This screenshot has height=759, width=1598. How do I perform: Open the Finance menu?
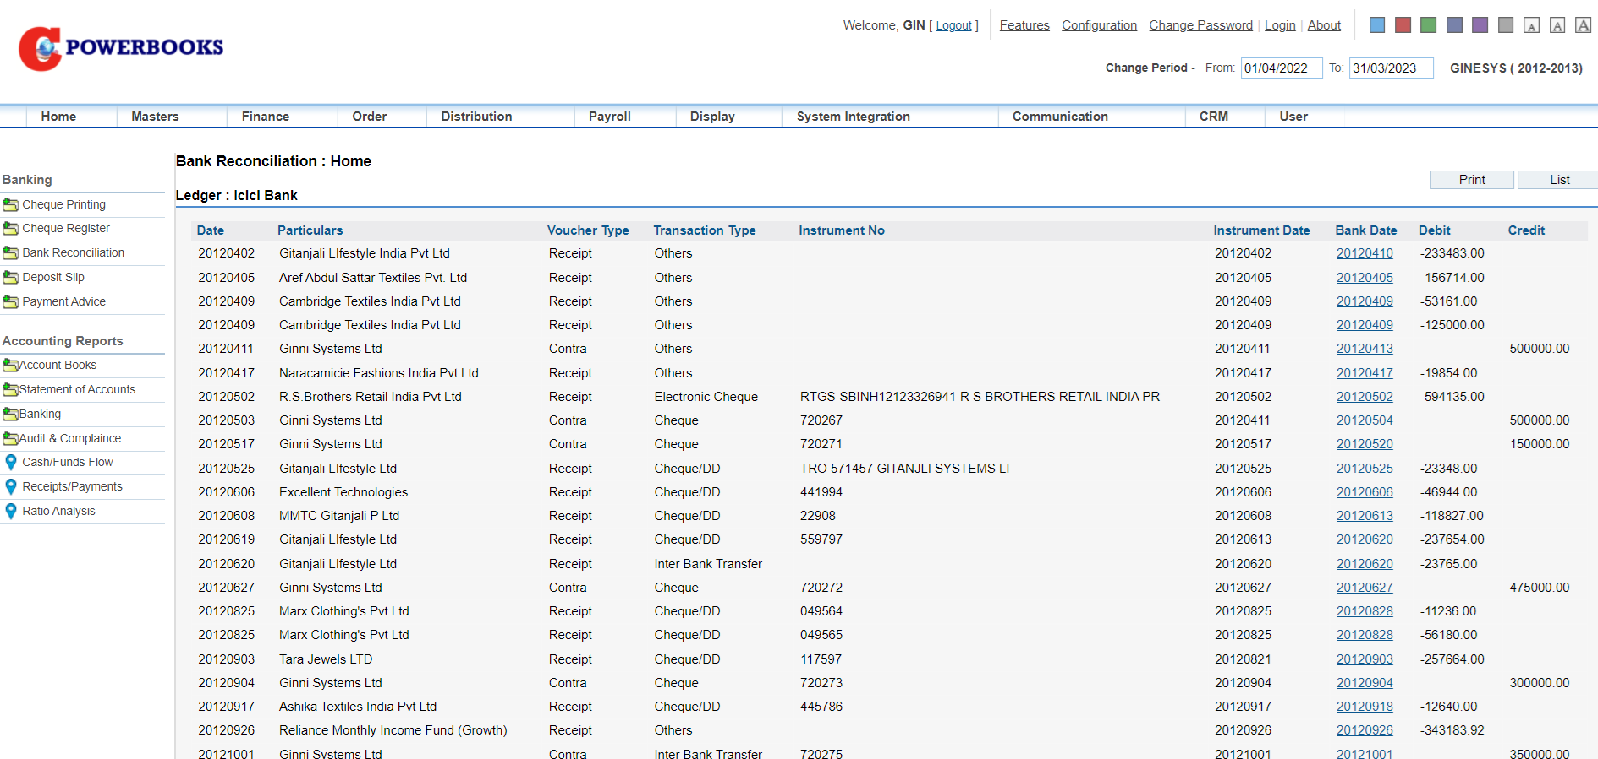[265, 117]
